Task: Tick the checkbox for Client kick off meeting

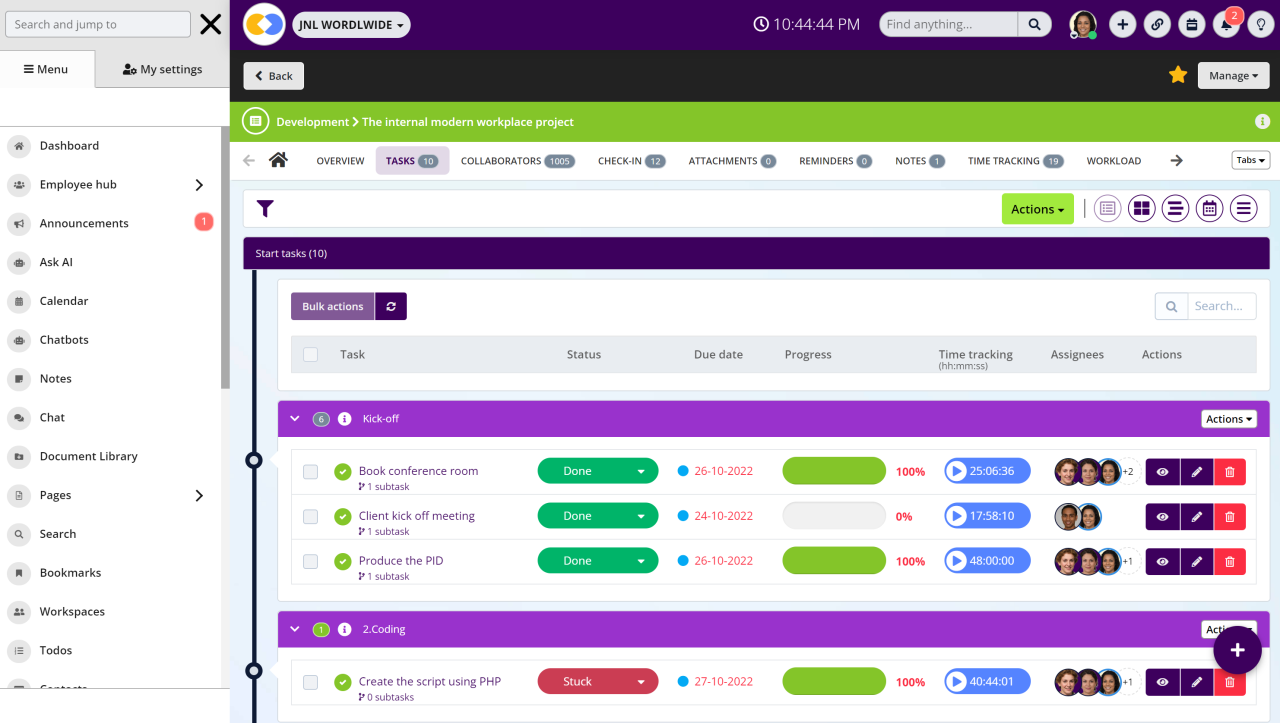Action: click(310, 516)
